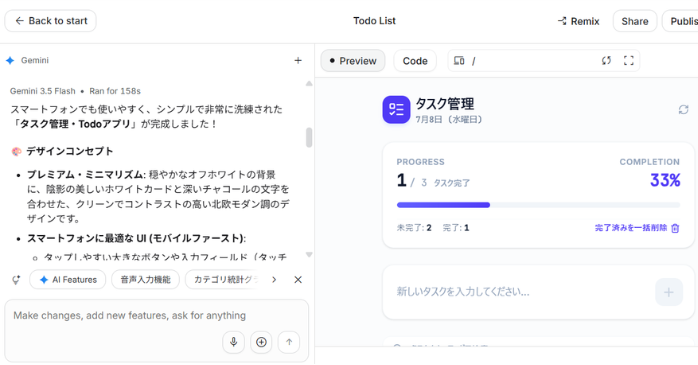Click the Gemini 3.5 Flash label
698x365 pixels.
pos(43,91)
